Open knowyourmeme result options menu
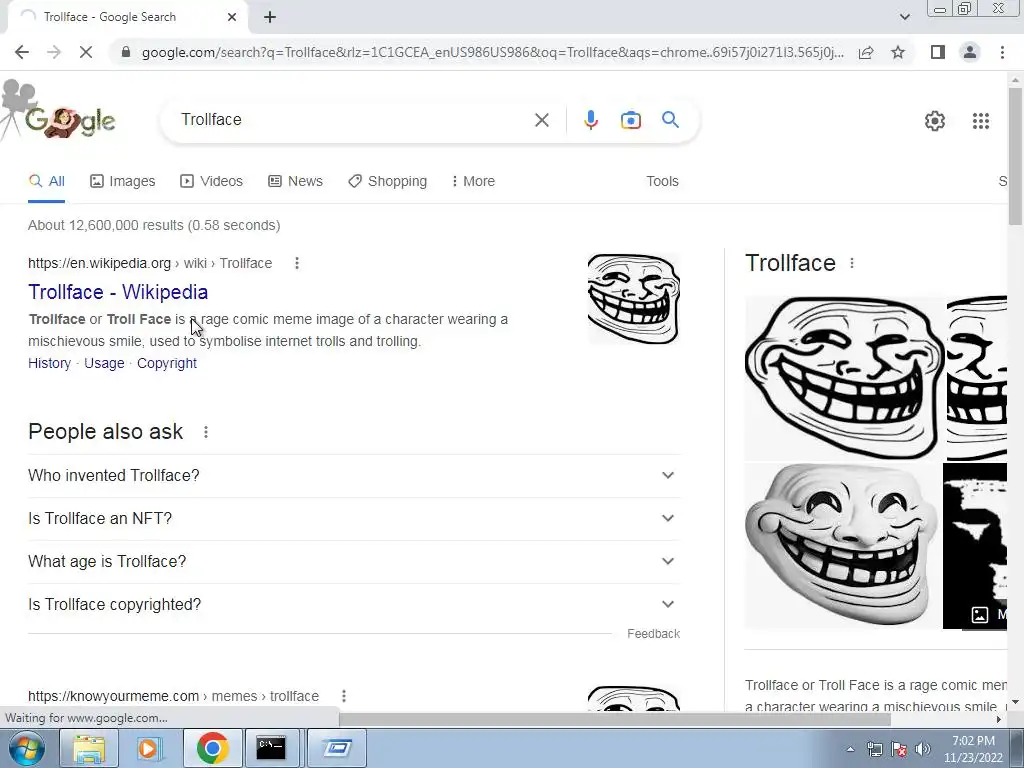The width and height of the screenshot is (1024, 768). click(x=344, y=696)
